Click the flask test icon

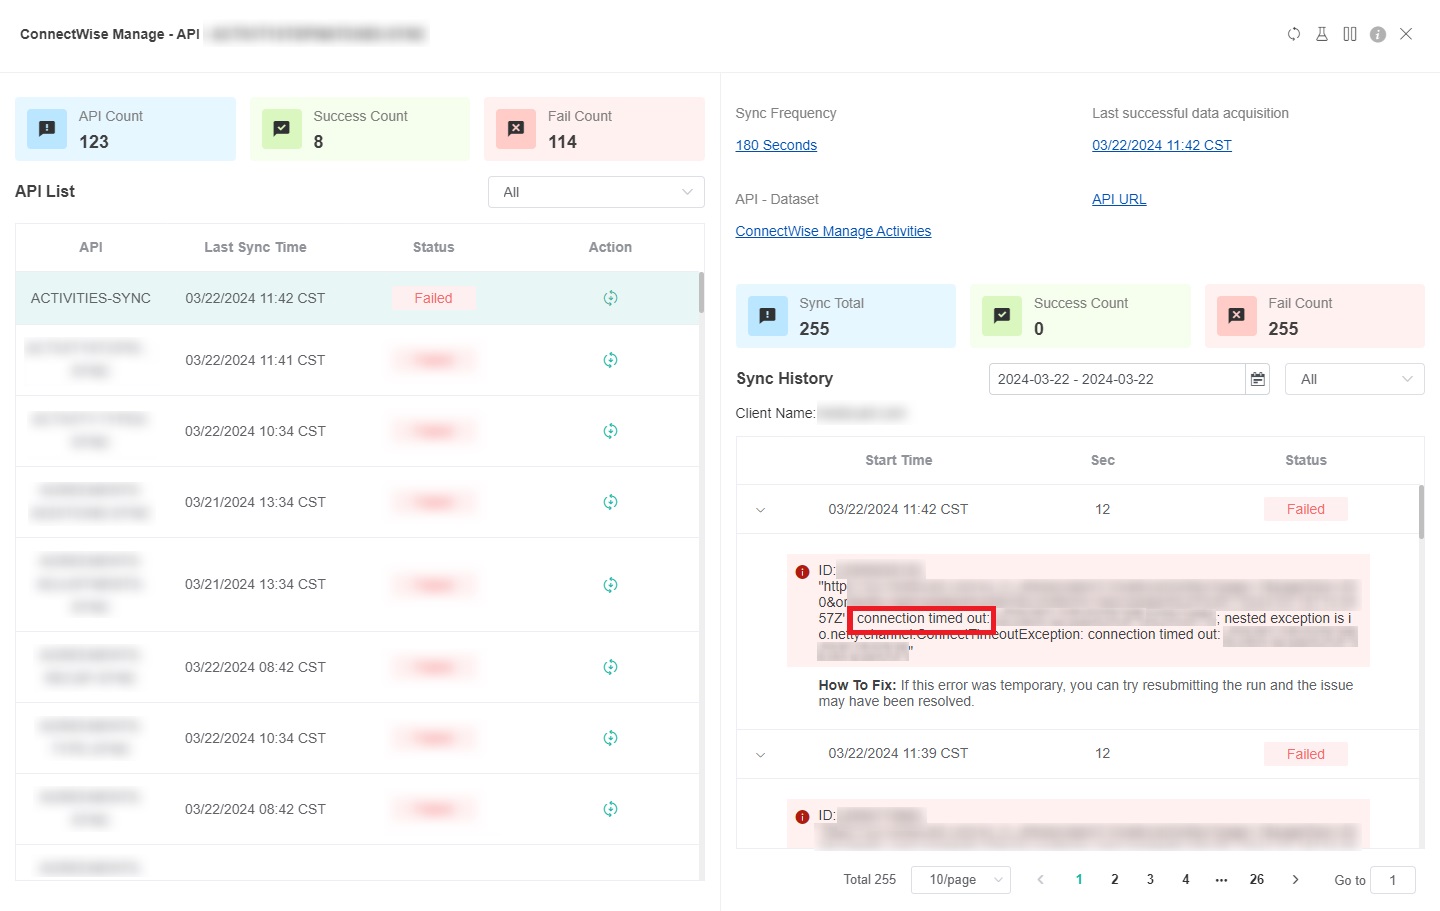1322,34
